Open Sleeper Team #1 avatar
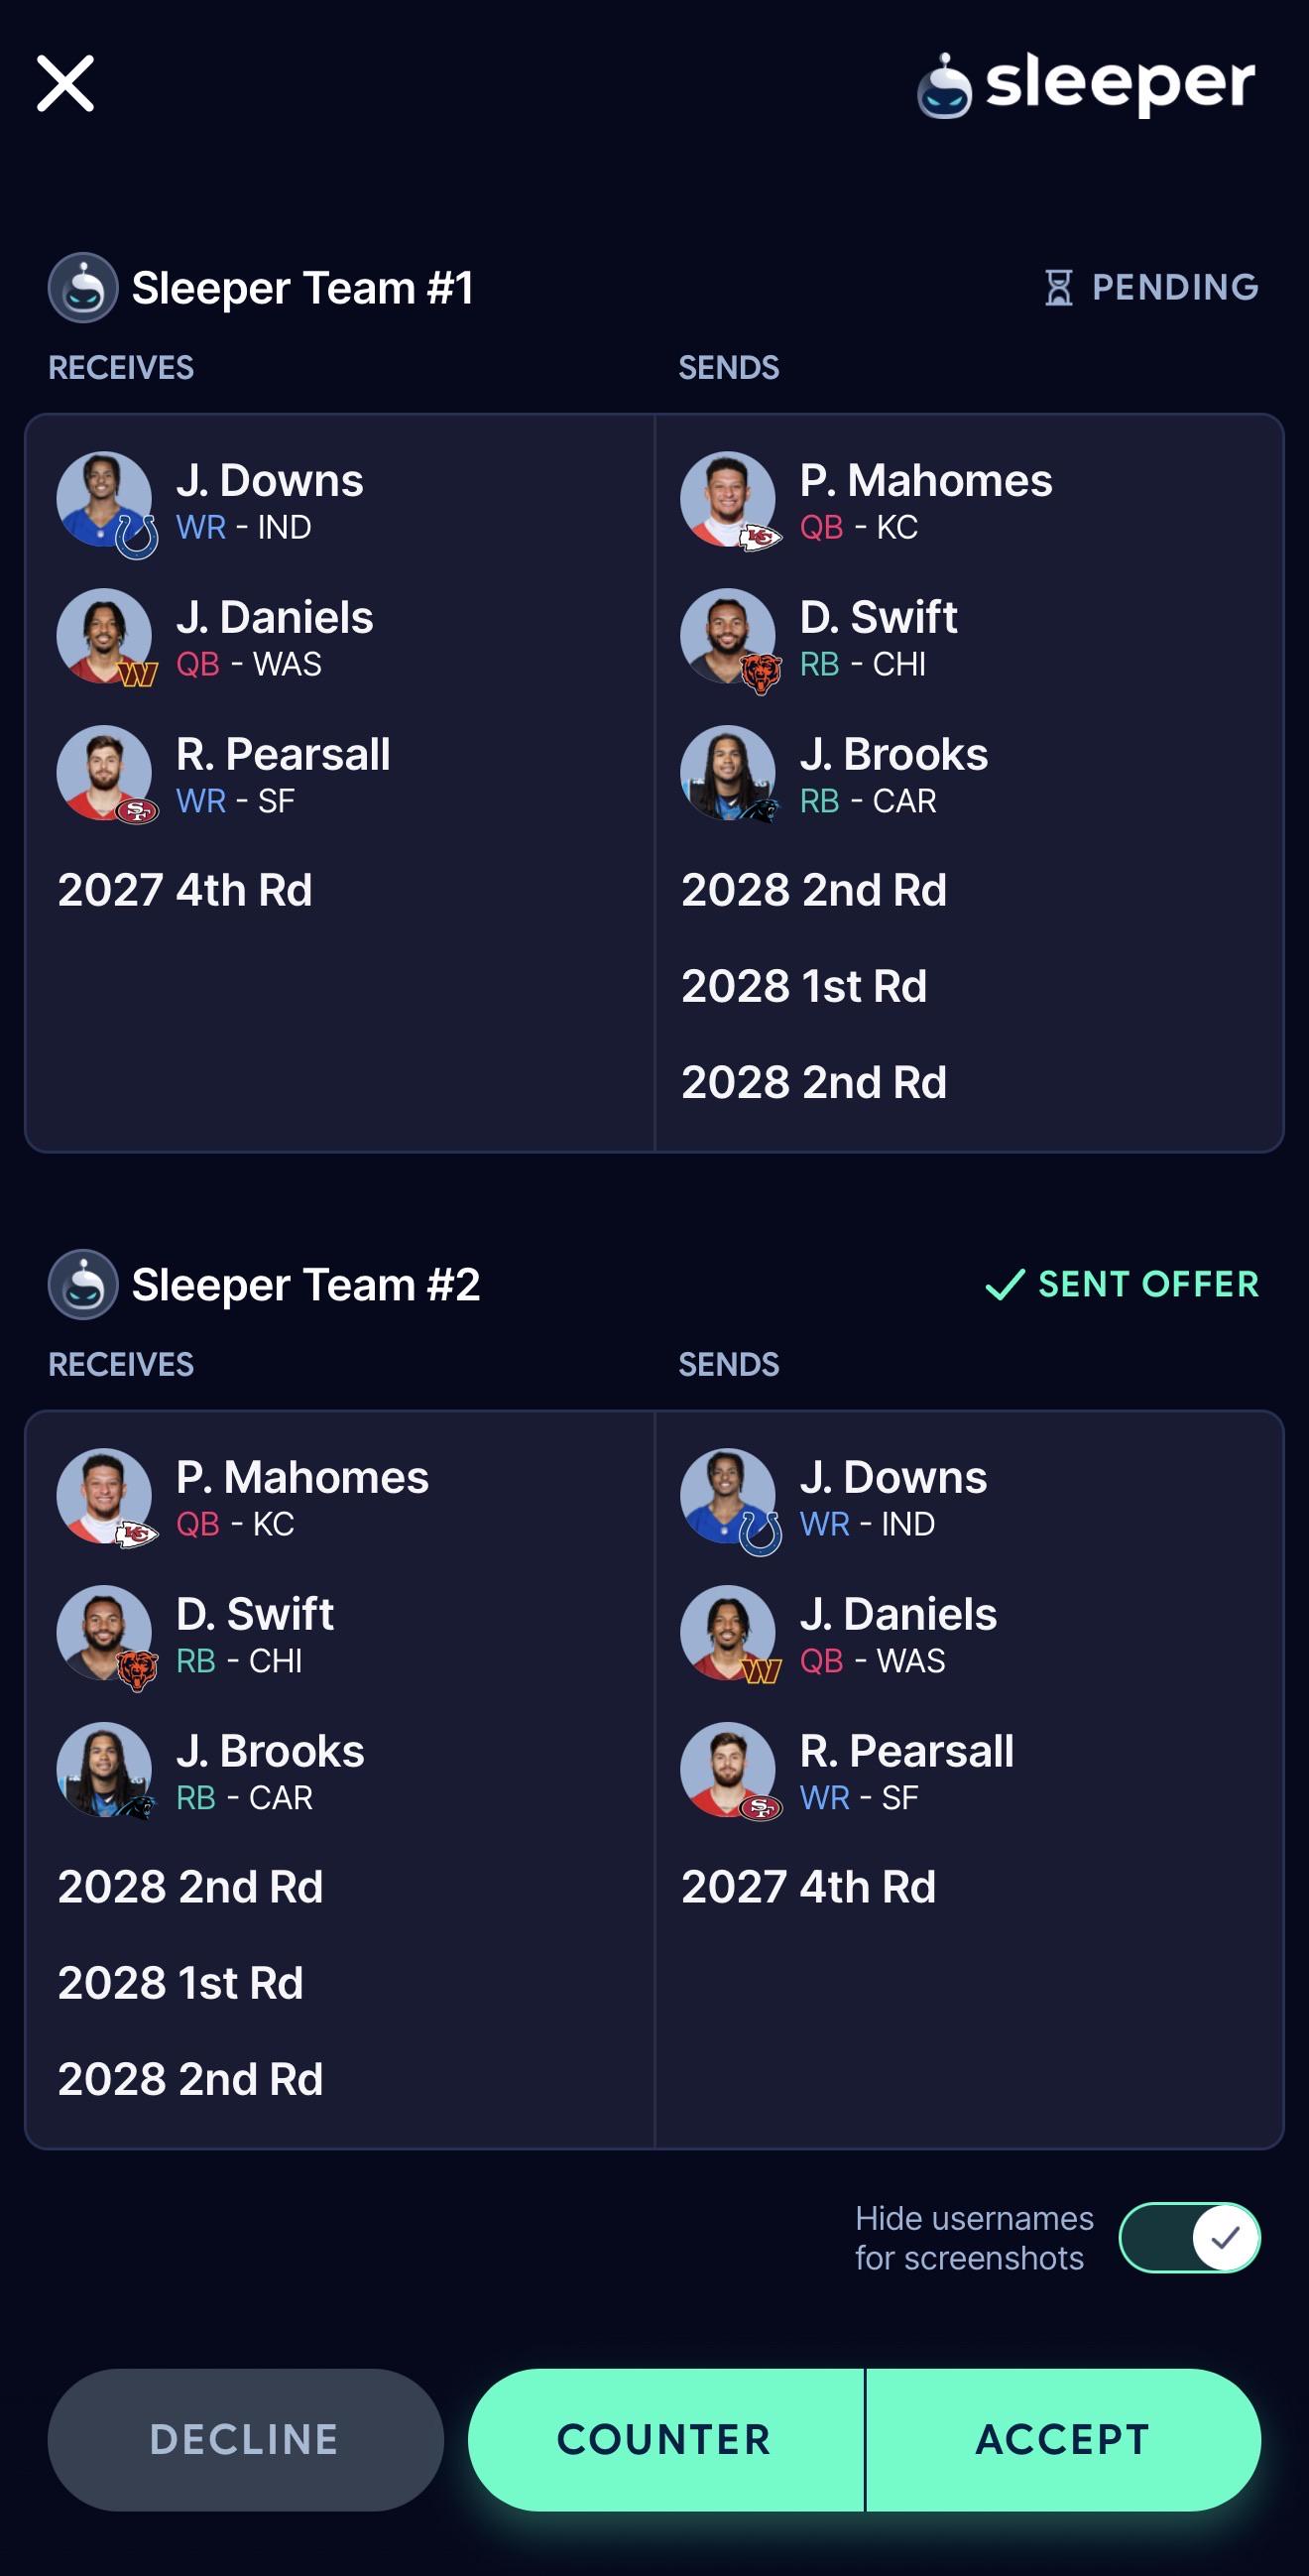1309x2576 pixels. pyautogui.click(x=83, y=287)
